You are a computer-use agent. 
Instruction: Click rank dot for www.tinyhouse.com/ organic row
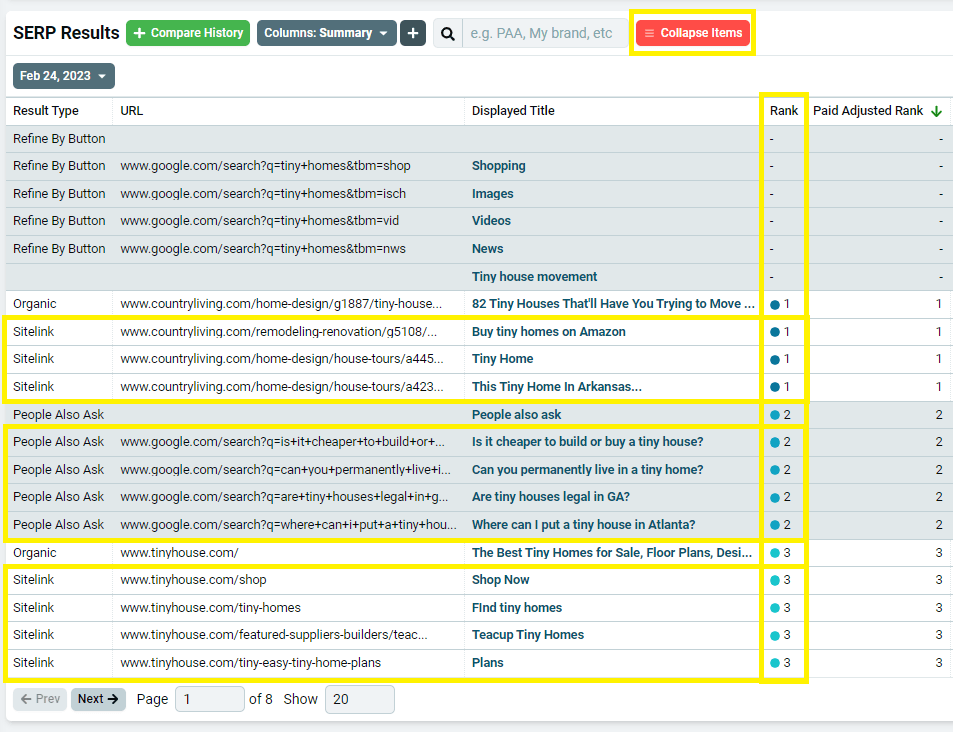(775, 553)
